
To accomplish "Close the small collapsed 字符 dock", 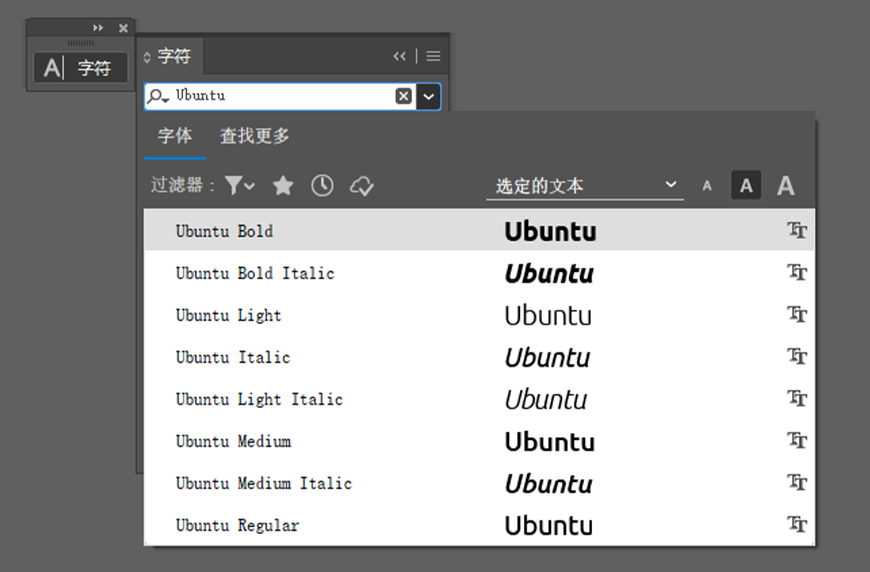I will [x=123, y=28].
